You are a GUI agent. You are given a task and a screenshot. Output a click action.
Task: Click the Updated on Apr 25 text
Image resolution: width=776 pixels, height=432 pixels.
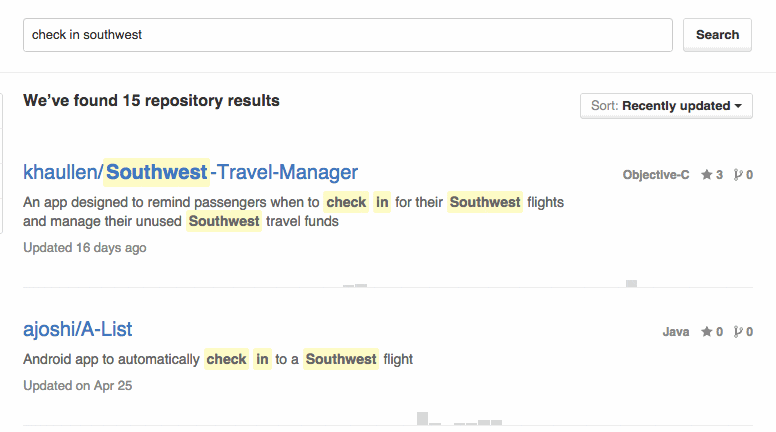[x=78, y=385]
